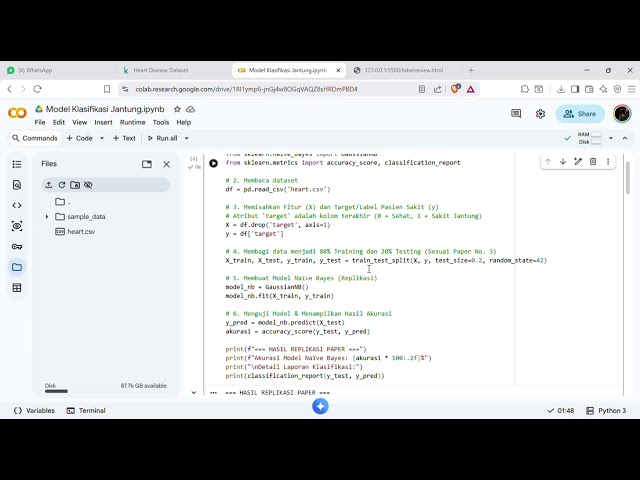
Task: Open the Commands search button
Action: click(35, 138)
